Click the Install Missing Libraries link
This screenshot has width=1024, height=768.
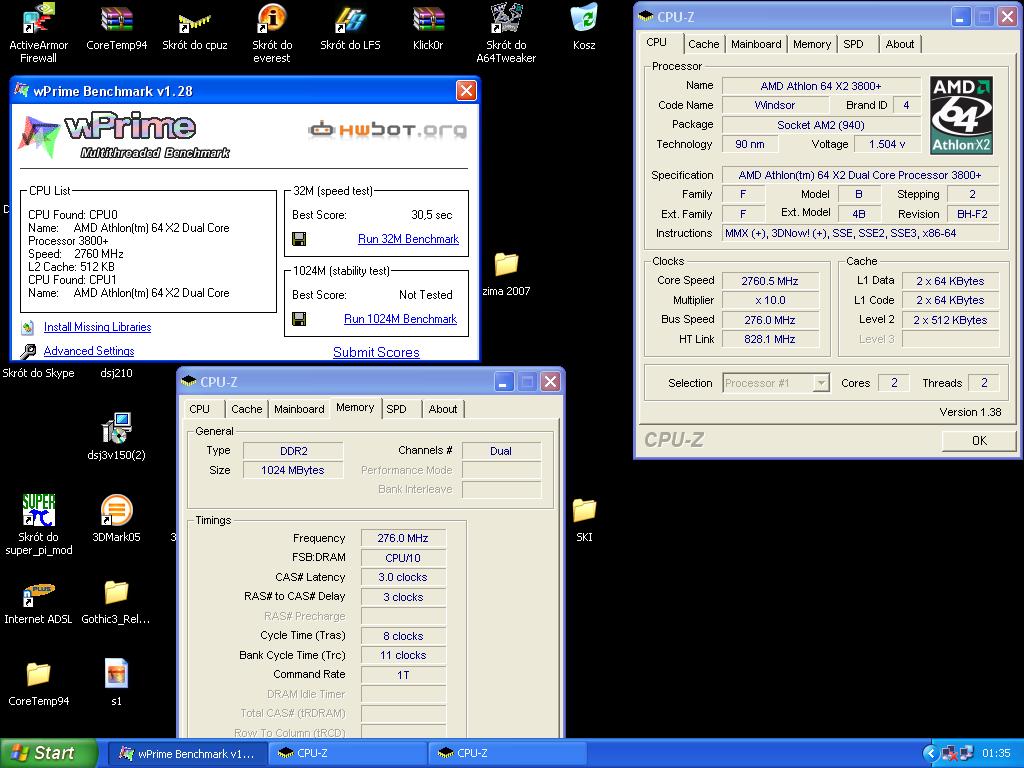pyautogui.click(x=97, y=327)
